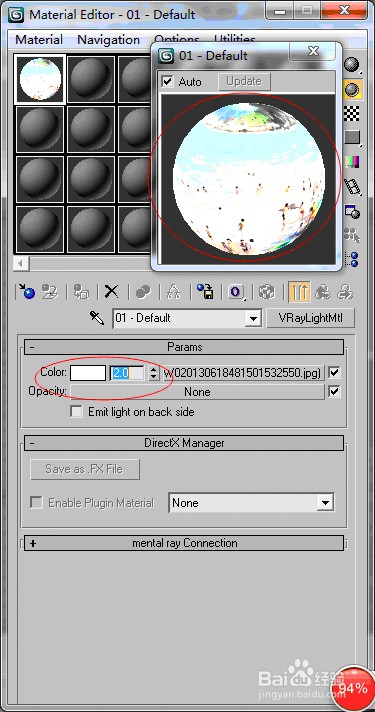Open the Options menu
375x712 pixels.
177,40
